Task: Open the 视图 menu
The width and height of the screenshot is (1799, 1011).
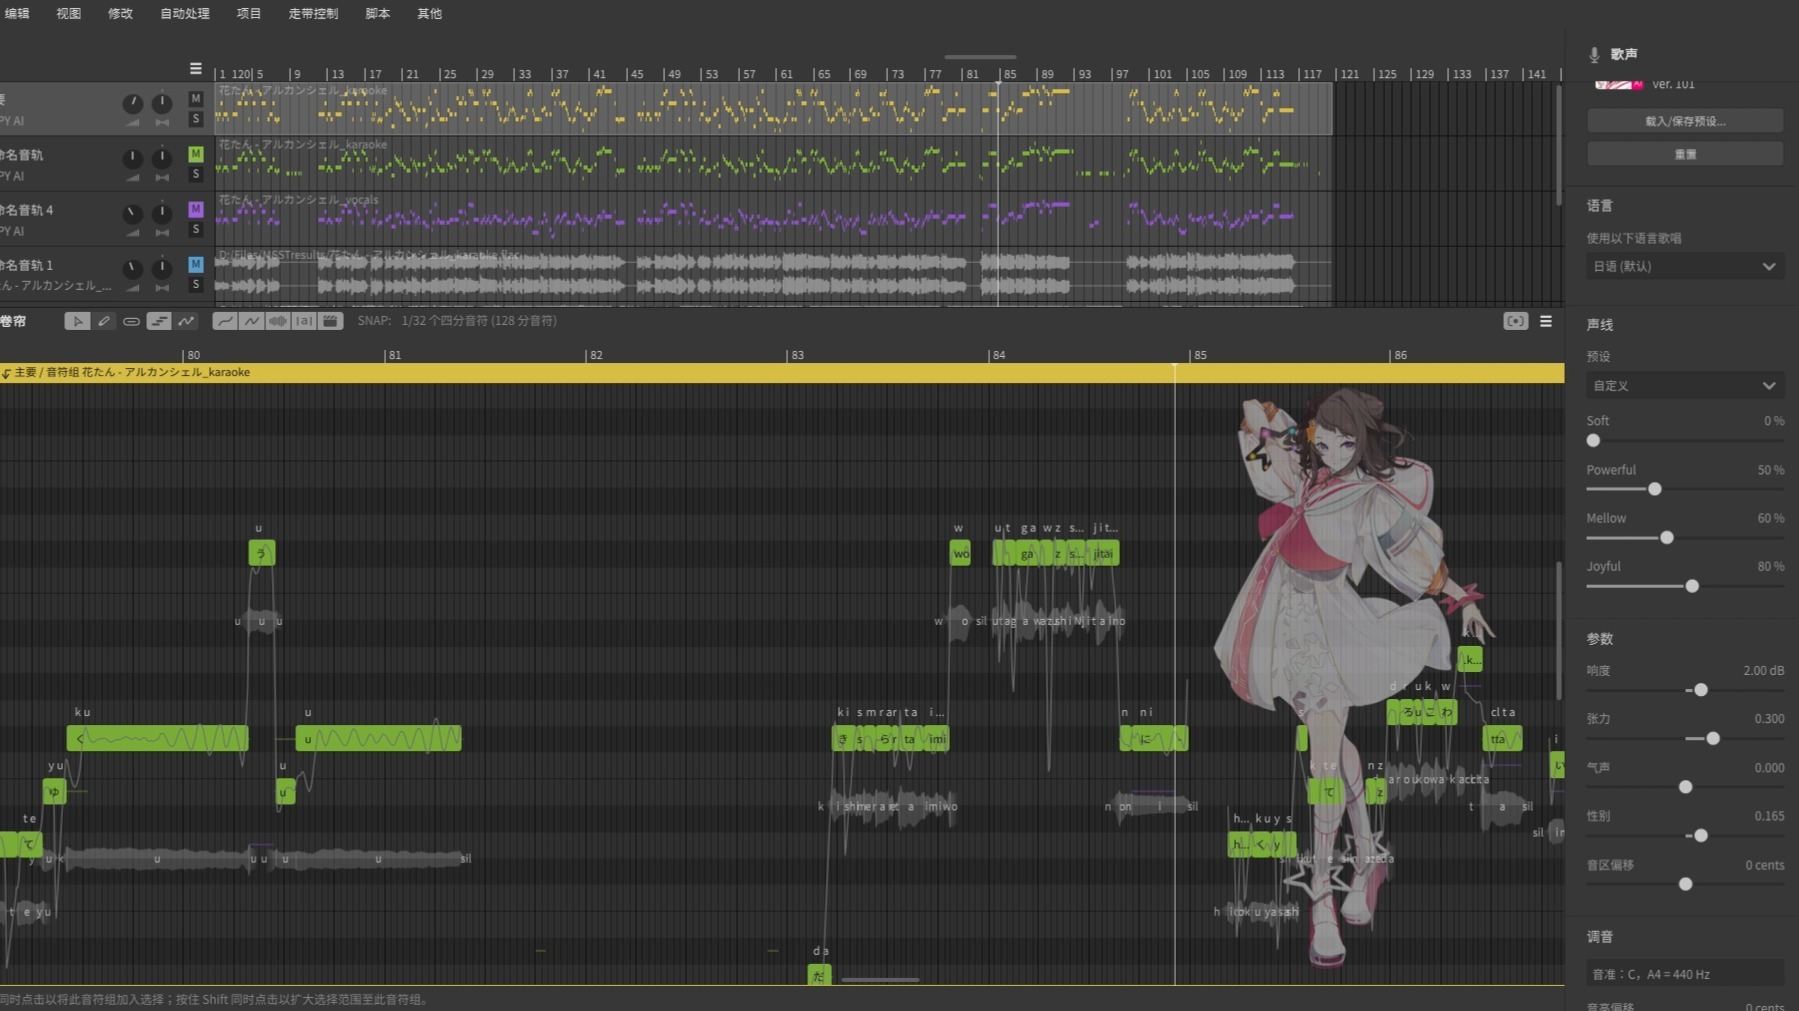Action: [x=69, y=14]
